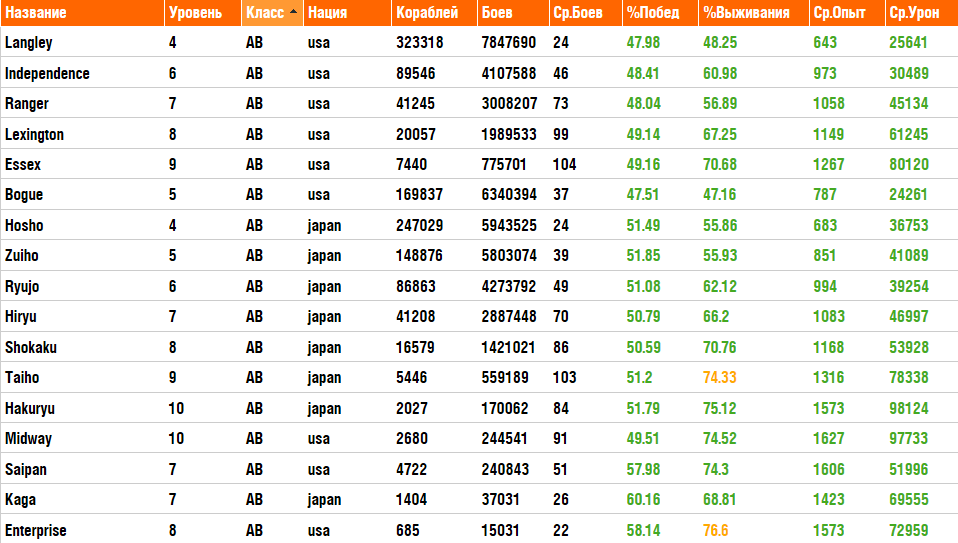Click Independence win rate 48.41
Viewport: 958px width, 543px height.
(643, 73)
